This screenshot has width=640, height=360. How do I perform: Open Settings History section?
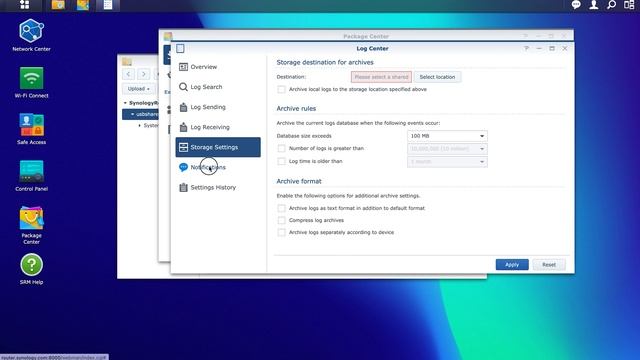(x=218, y=187)
